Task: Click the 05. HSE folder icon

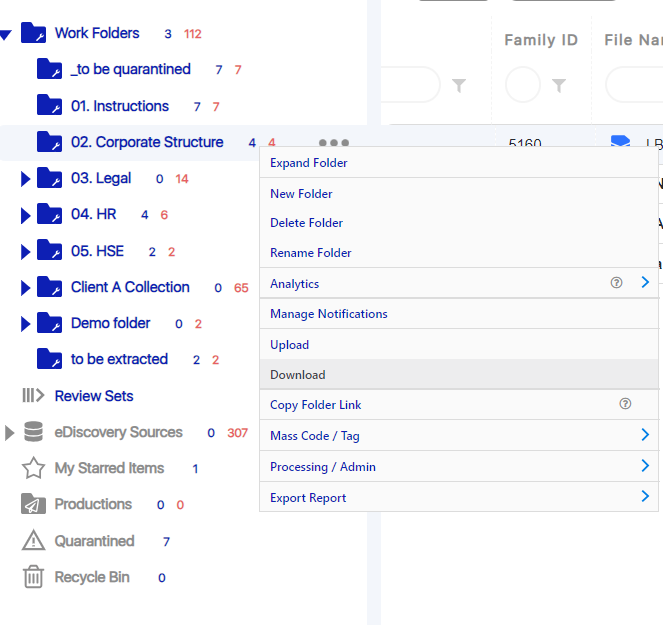Action: [49, 250]
